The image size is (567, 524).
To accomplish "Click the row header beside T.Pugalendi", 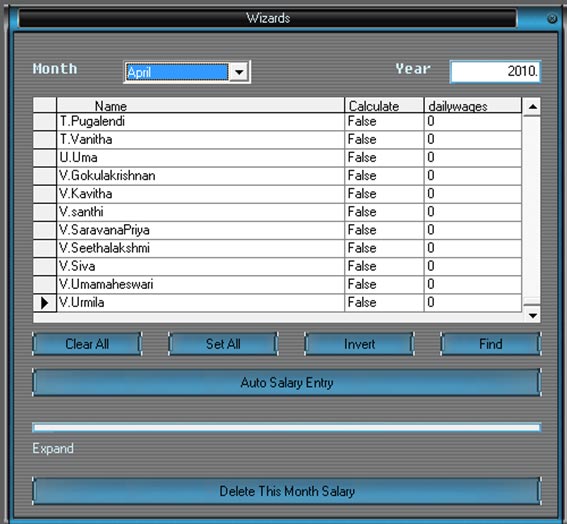I will (44, 122).
